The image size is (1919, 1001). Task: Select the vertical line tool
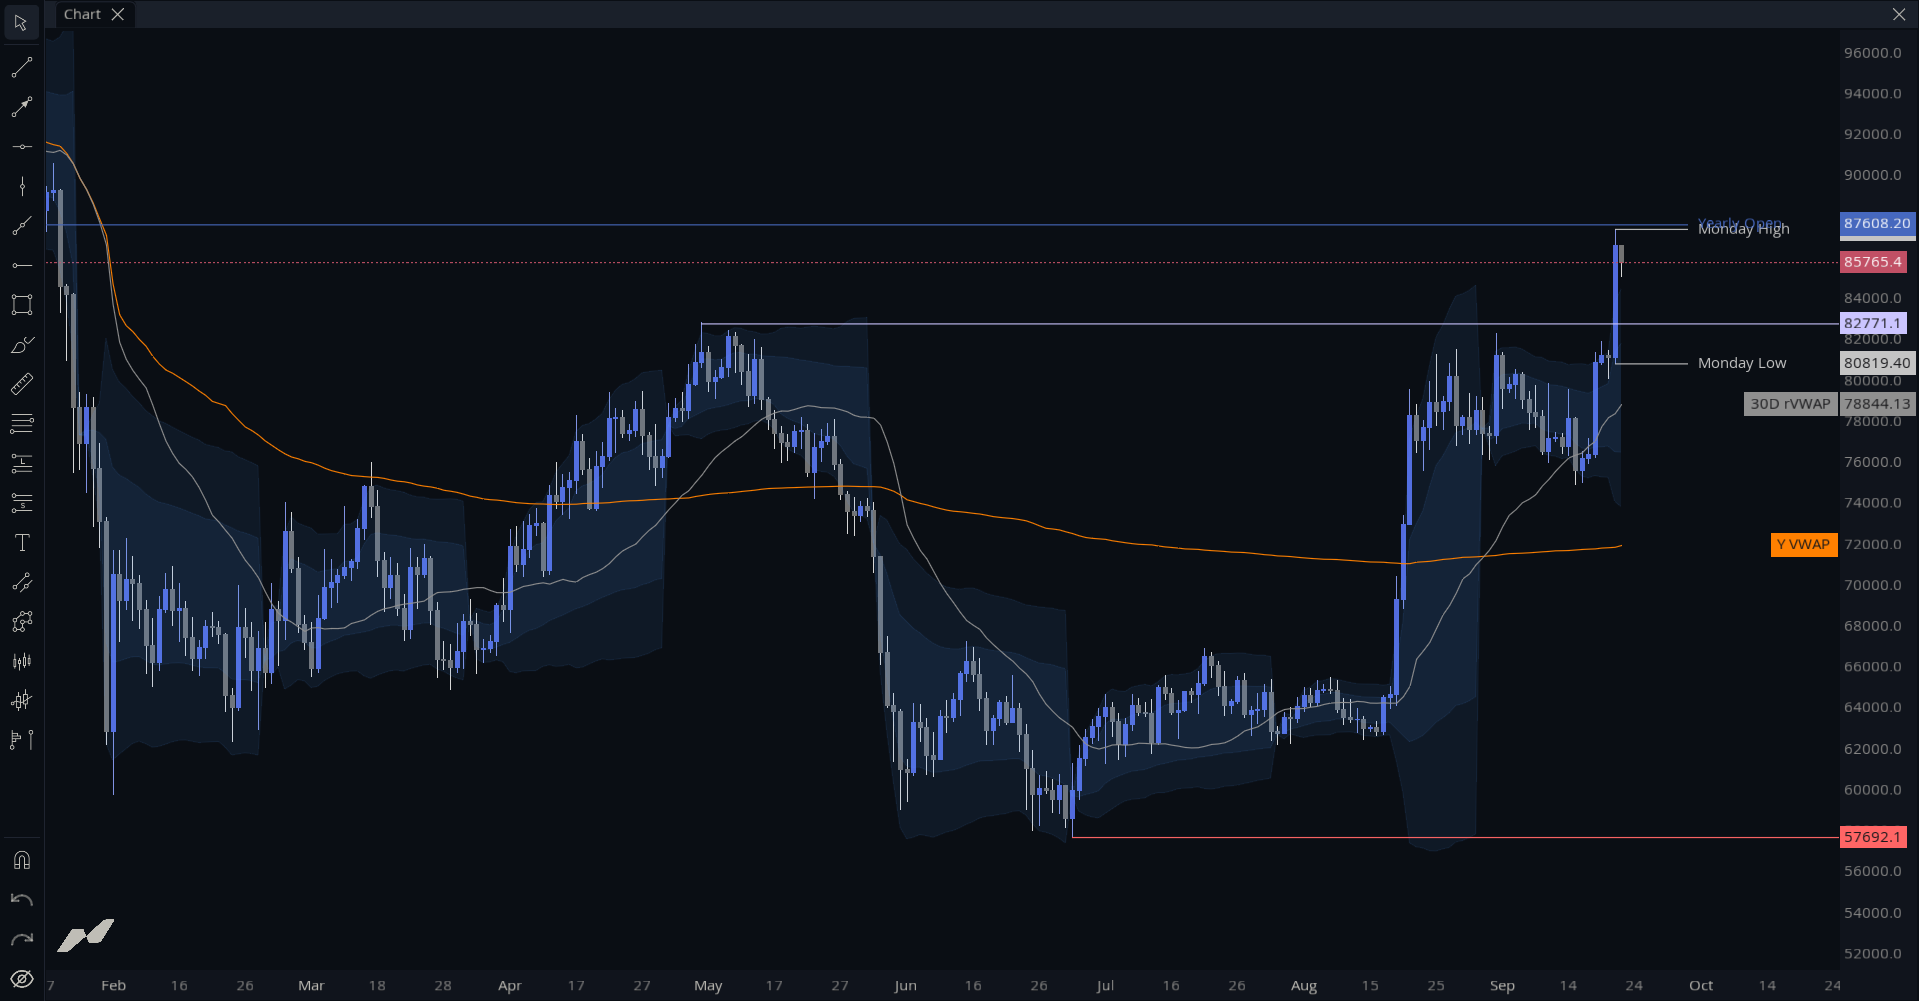pos(21,186)
